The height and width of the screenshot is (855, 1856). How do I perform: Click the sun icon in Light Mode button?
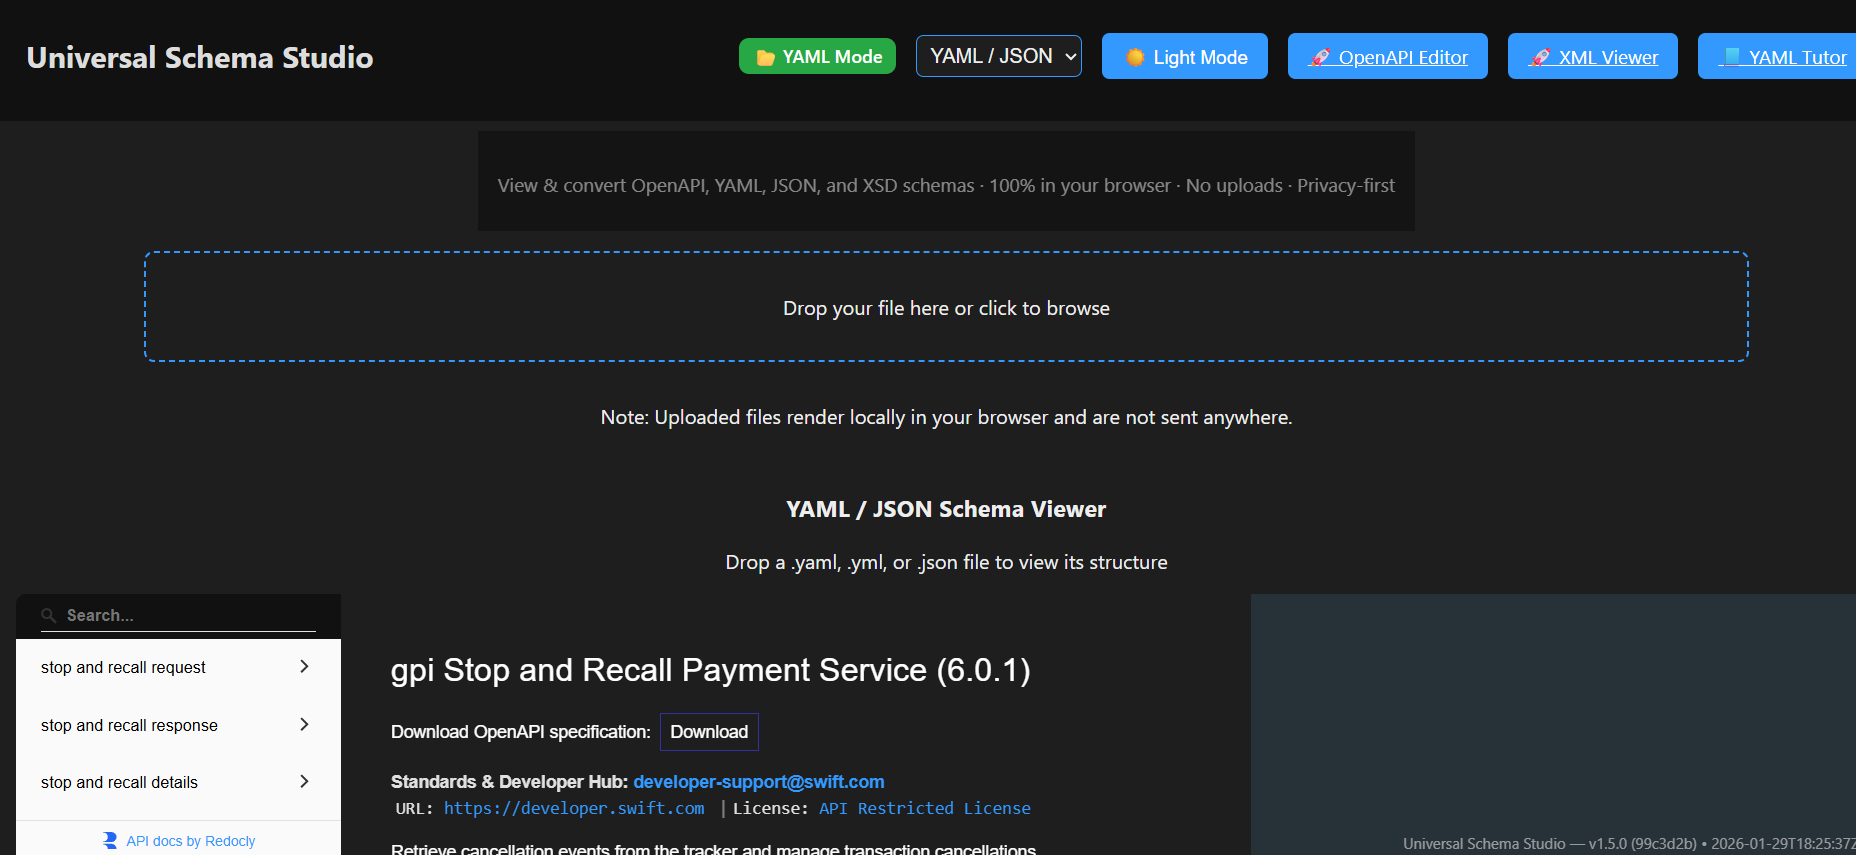pos(1135,57)
